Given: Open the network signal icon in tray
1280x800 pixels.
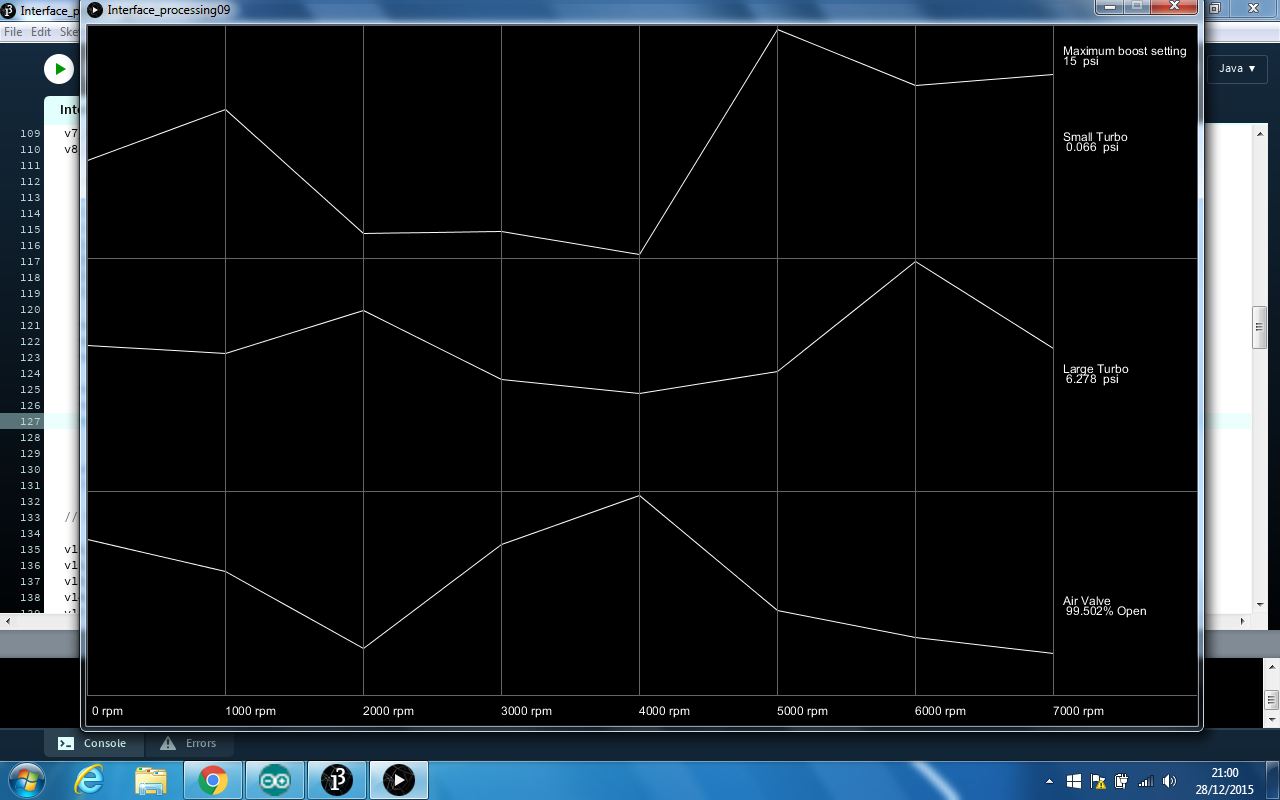Looking at the screenshot, I should [1145, 781].
